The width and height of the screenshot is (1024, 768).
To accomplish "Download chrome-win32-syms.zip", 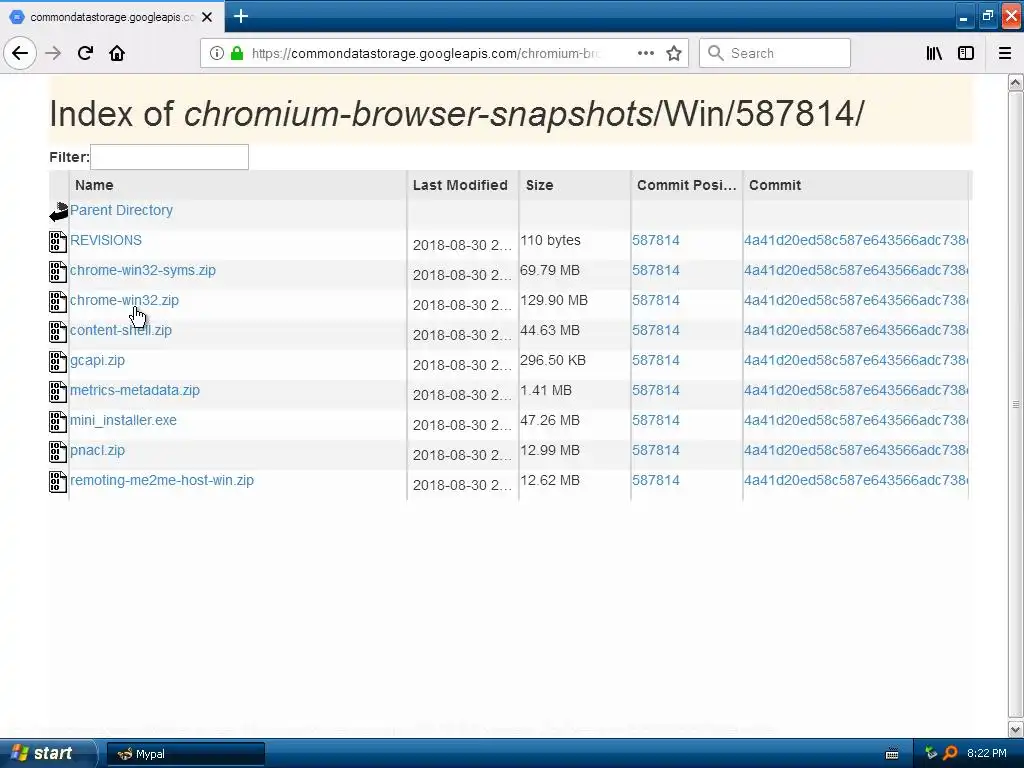I will tap(142, 270).
